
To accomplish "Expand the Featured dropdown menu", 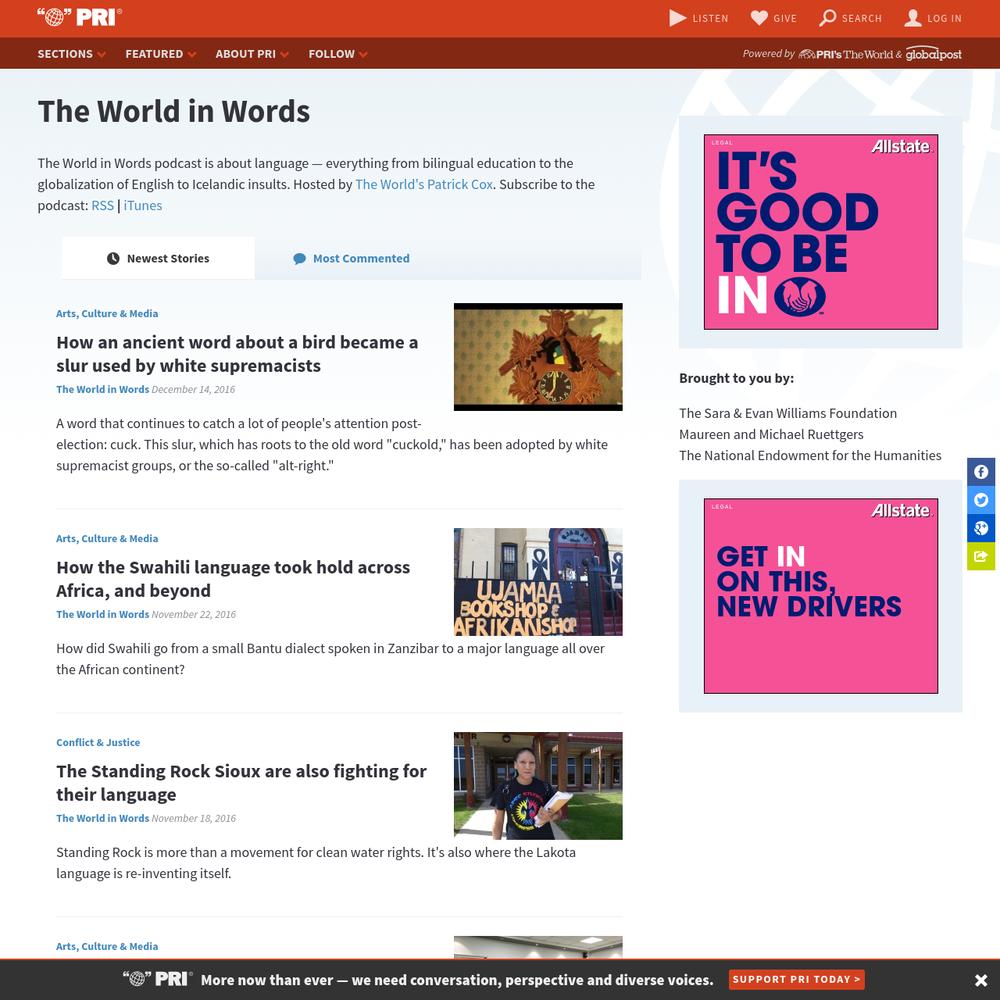I will (161, 54).
